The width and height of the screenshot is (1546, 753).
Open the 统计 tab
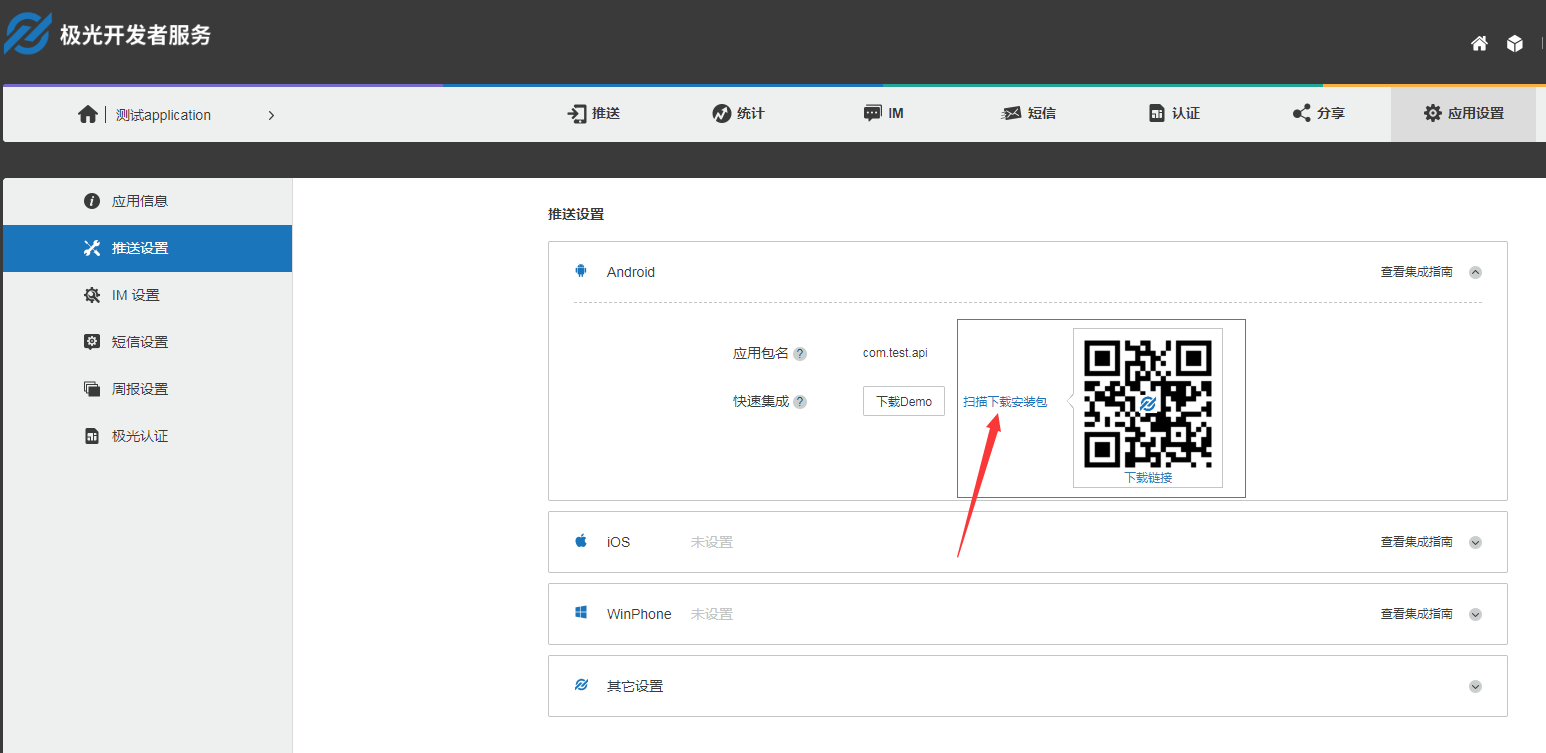coord(738,113)
